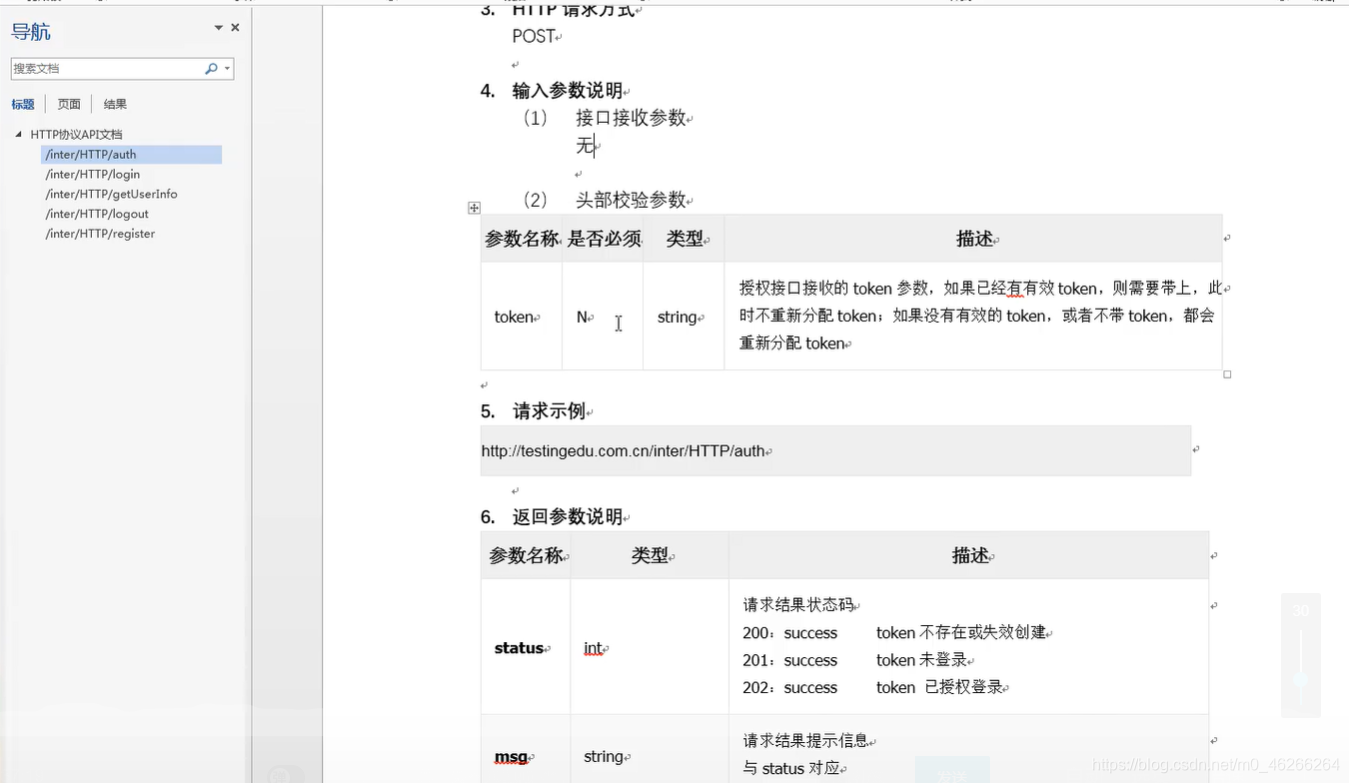Select /inter/HTTP/login heading
1349x783 pixels.
92,174
